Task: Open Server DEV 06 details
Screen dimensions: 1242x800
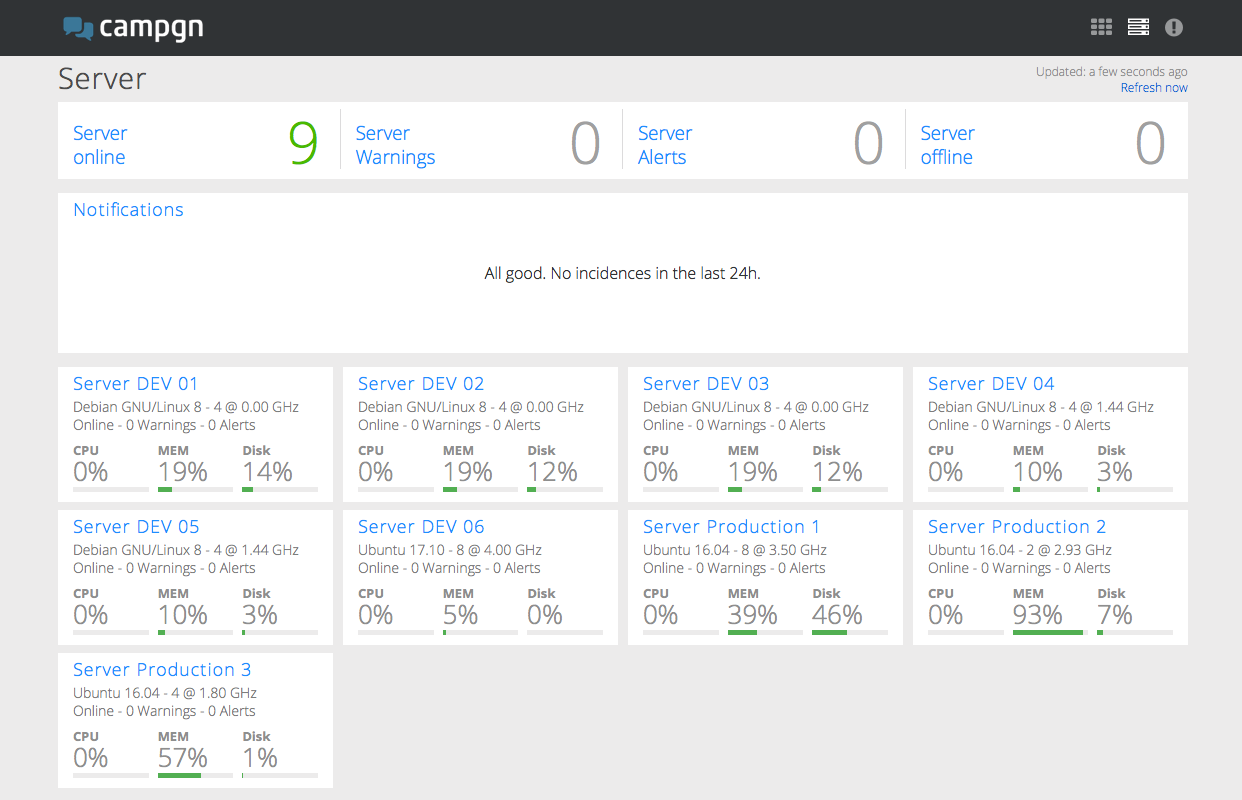Action: [420, 527]
